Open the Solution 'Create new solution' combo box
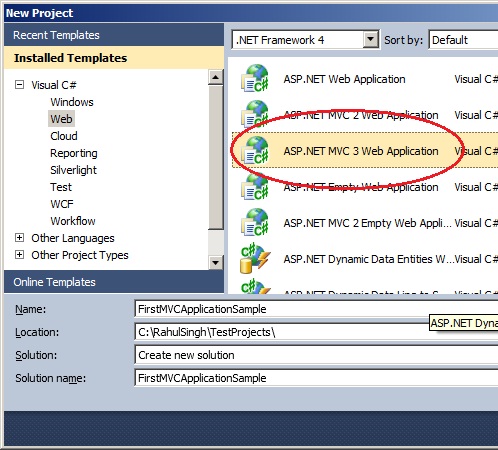 pyautogui.click(x=316, y=355)
